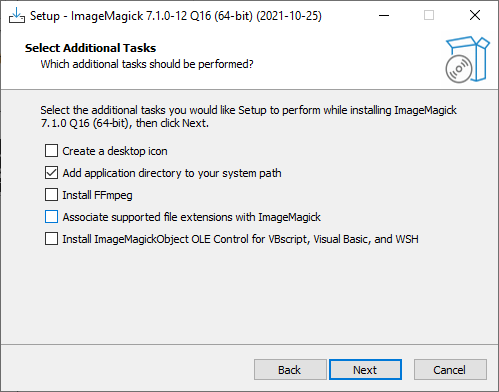This screenshot has width=499, height=392.
Task: Proceed by clicking the Next button
Action: coord(365,370)
